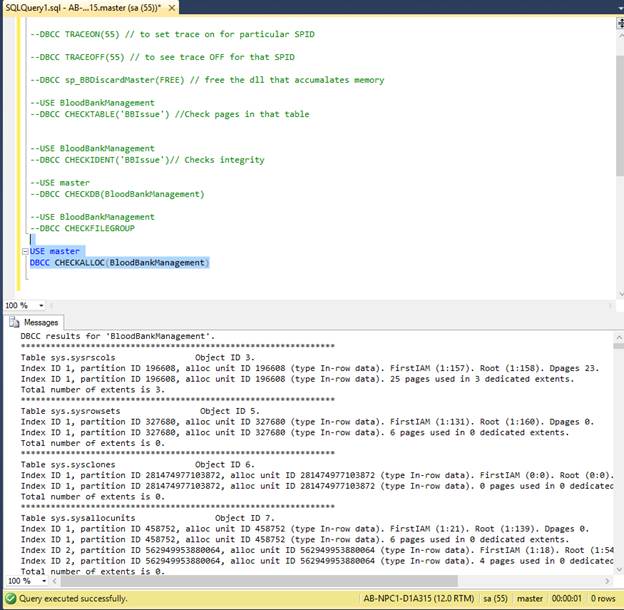Click the 'Table sys.sysrscols' result line

138,357
